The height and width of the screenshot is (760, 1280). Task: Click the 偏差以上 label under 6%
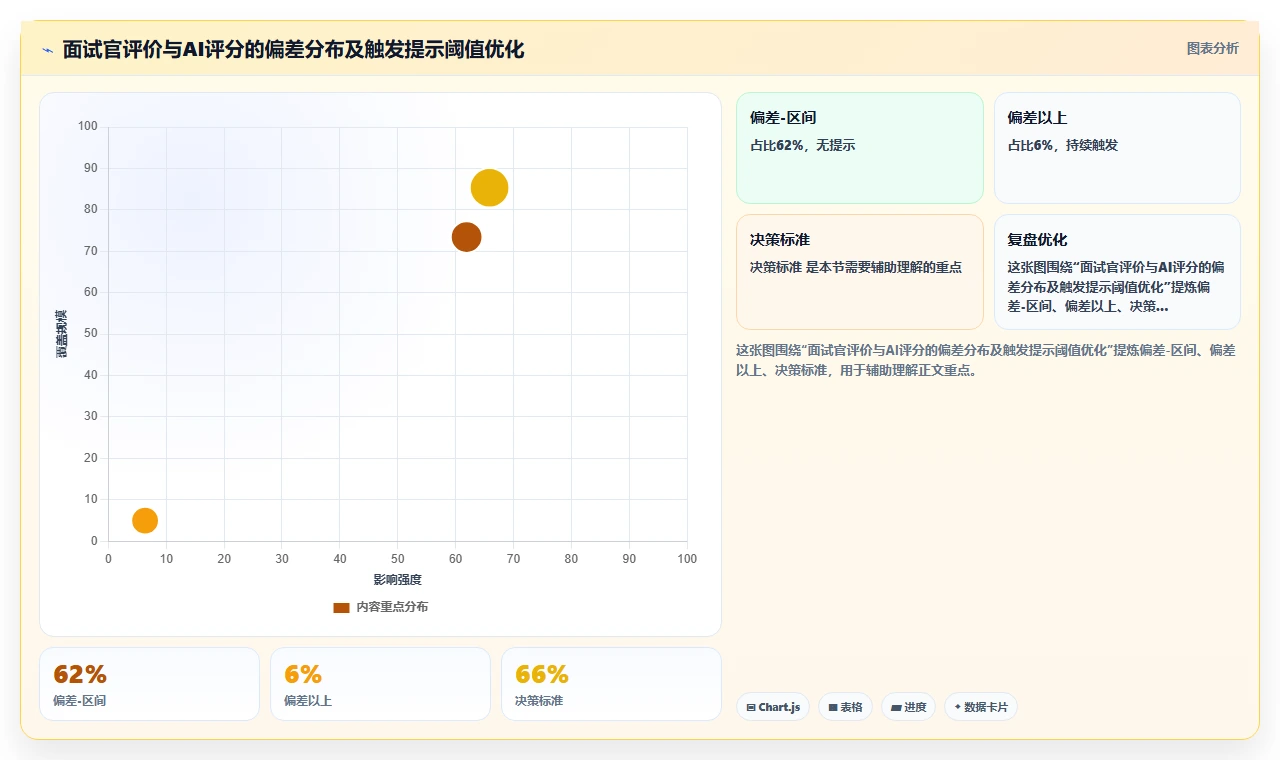click(x=308, y=701)
